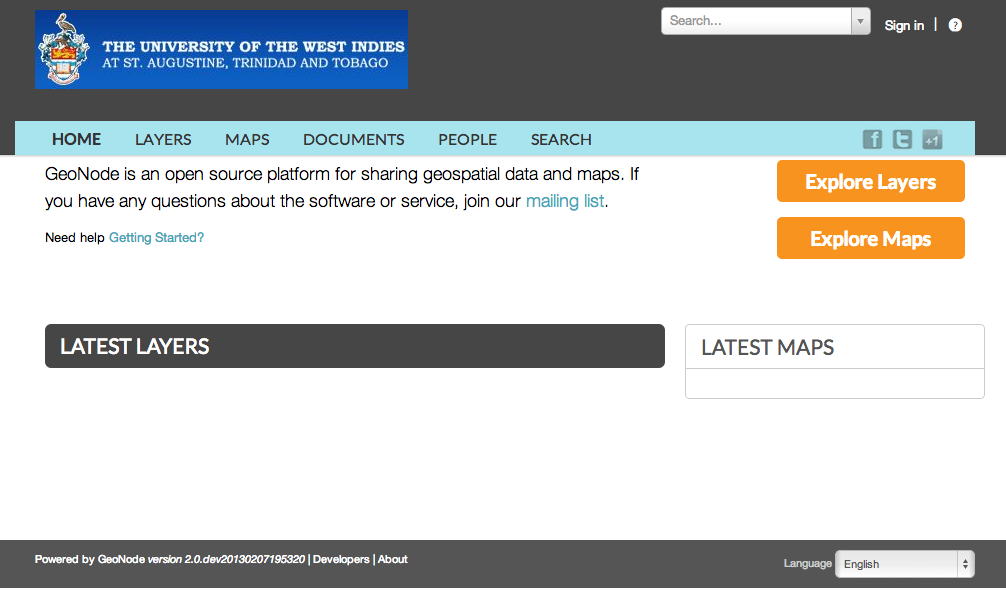The image size is (1006, 607).
Task: Focus the Search... input field
Action: coord(756,21)
